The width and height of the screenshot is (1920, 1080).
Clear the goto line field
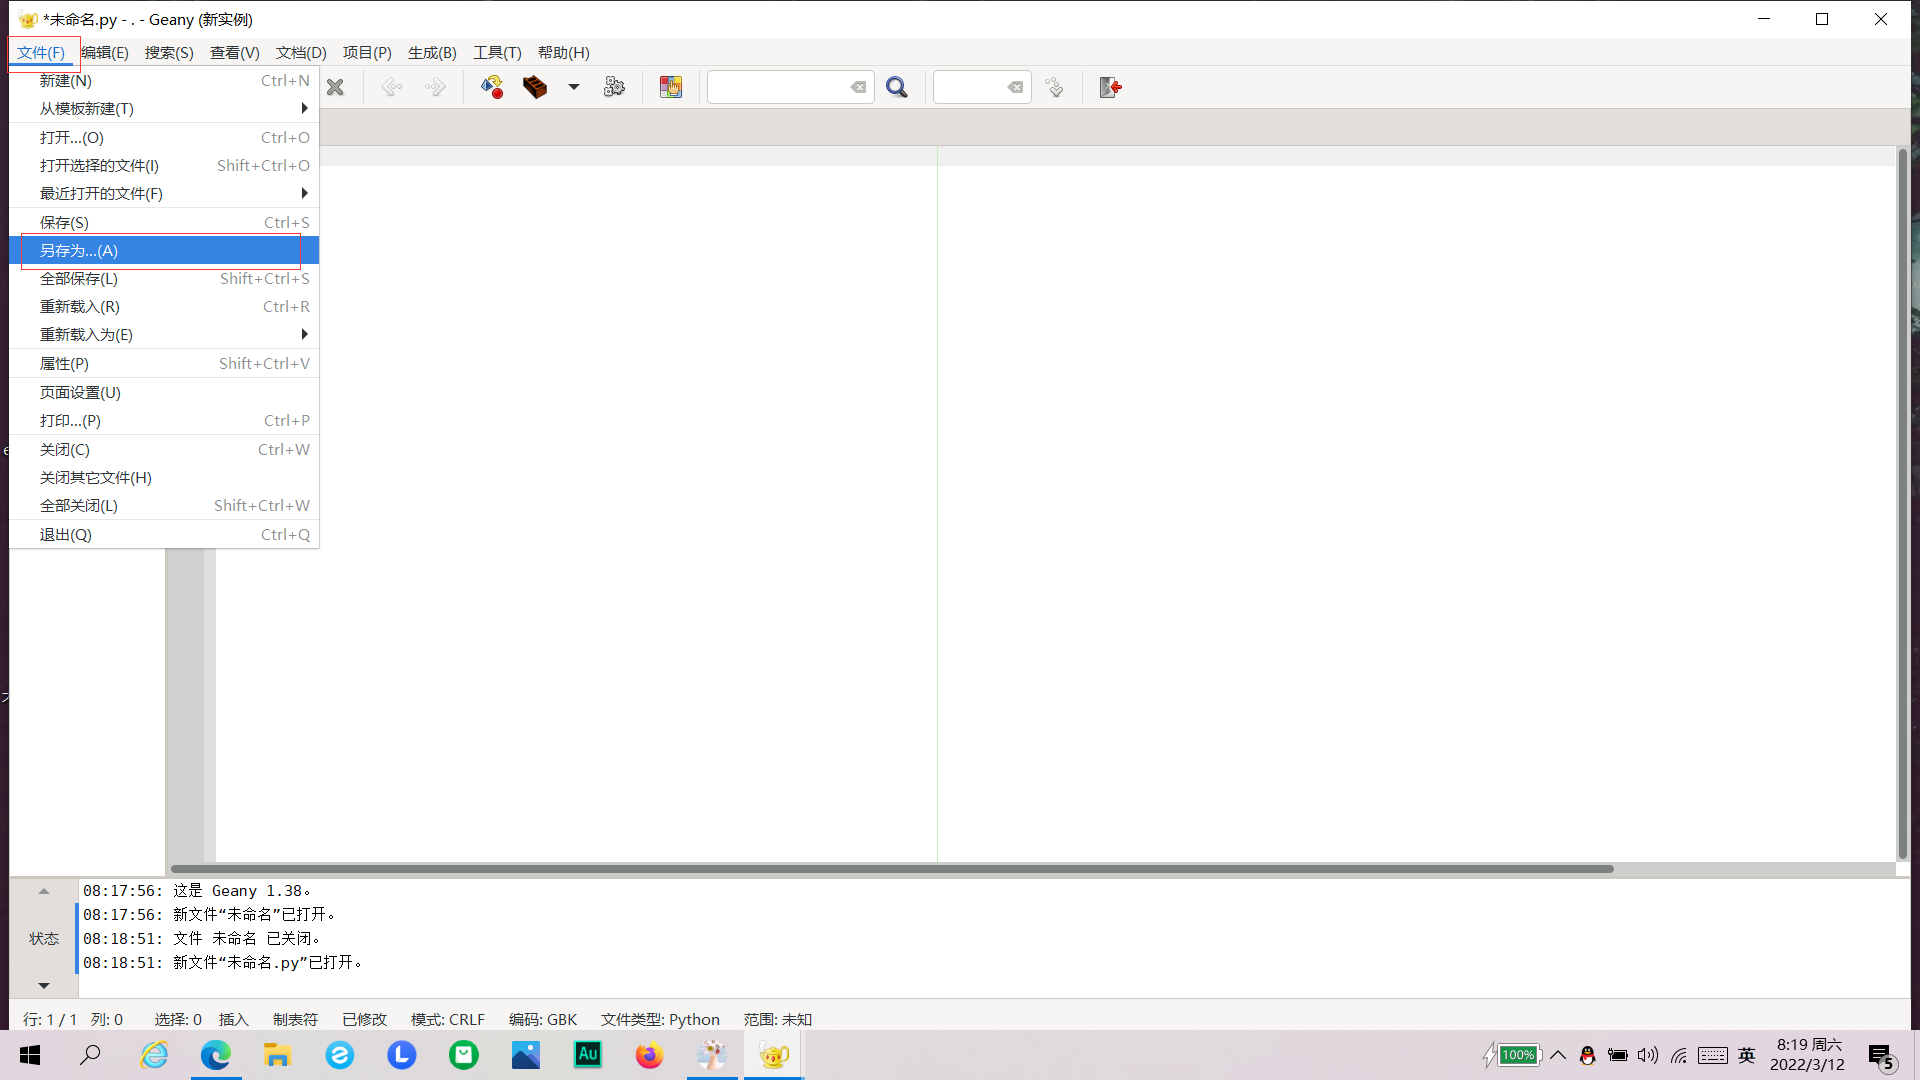(x=1015, y=87)
